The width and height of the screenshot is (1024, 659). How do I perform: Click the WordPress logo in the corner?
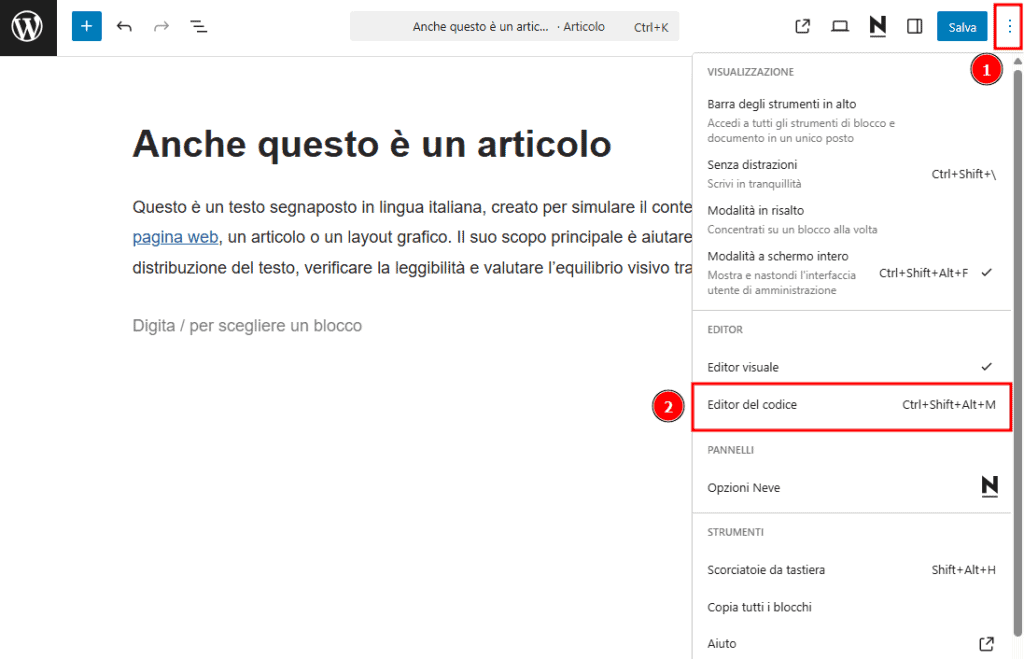click(x=27, y=27)
